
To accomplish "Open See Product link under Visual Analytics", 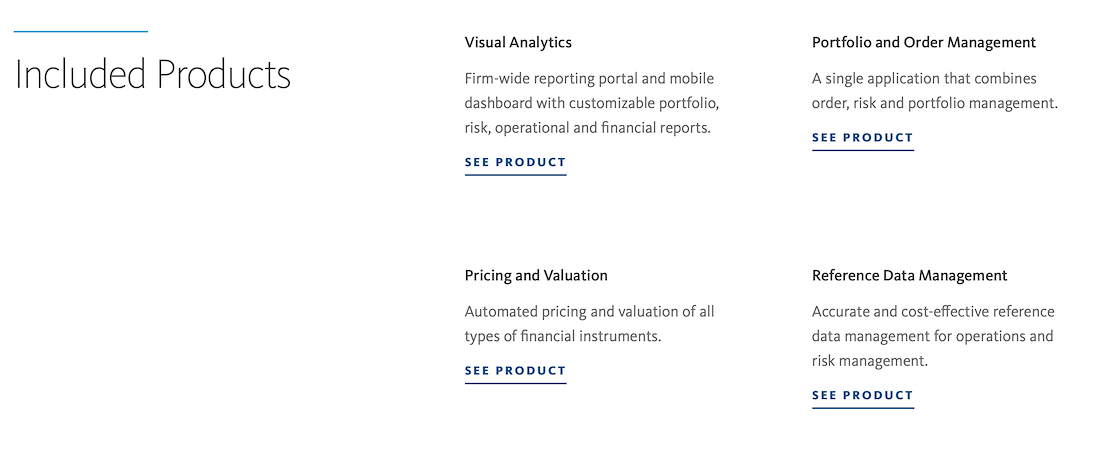I will coord(515,162).
